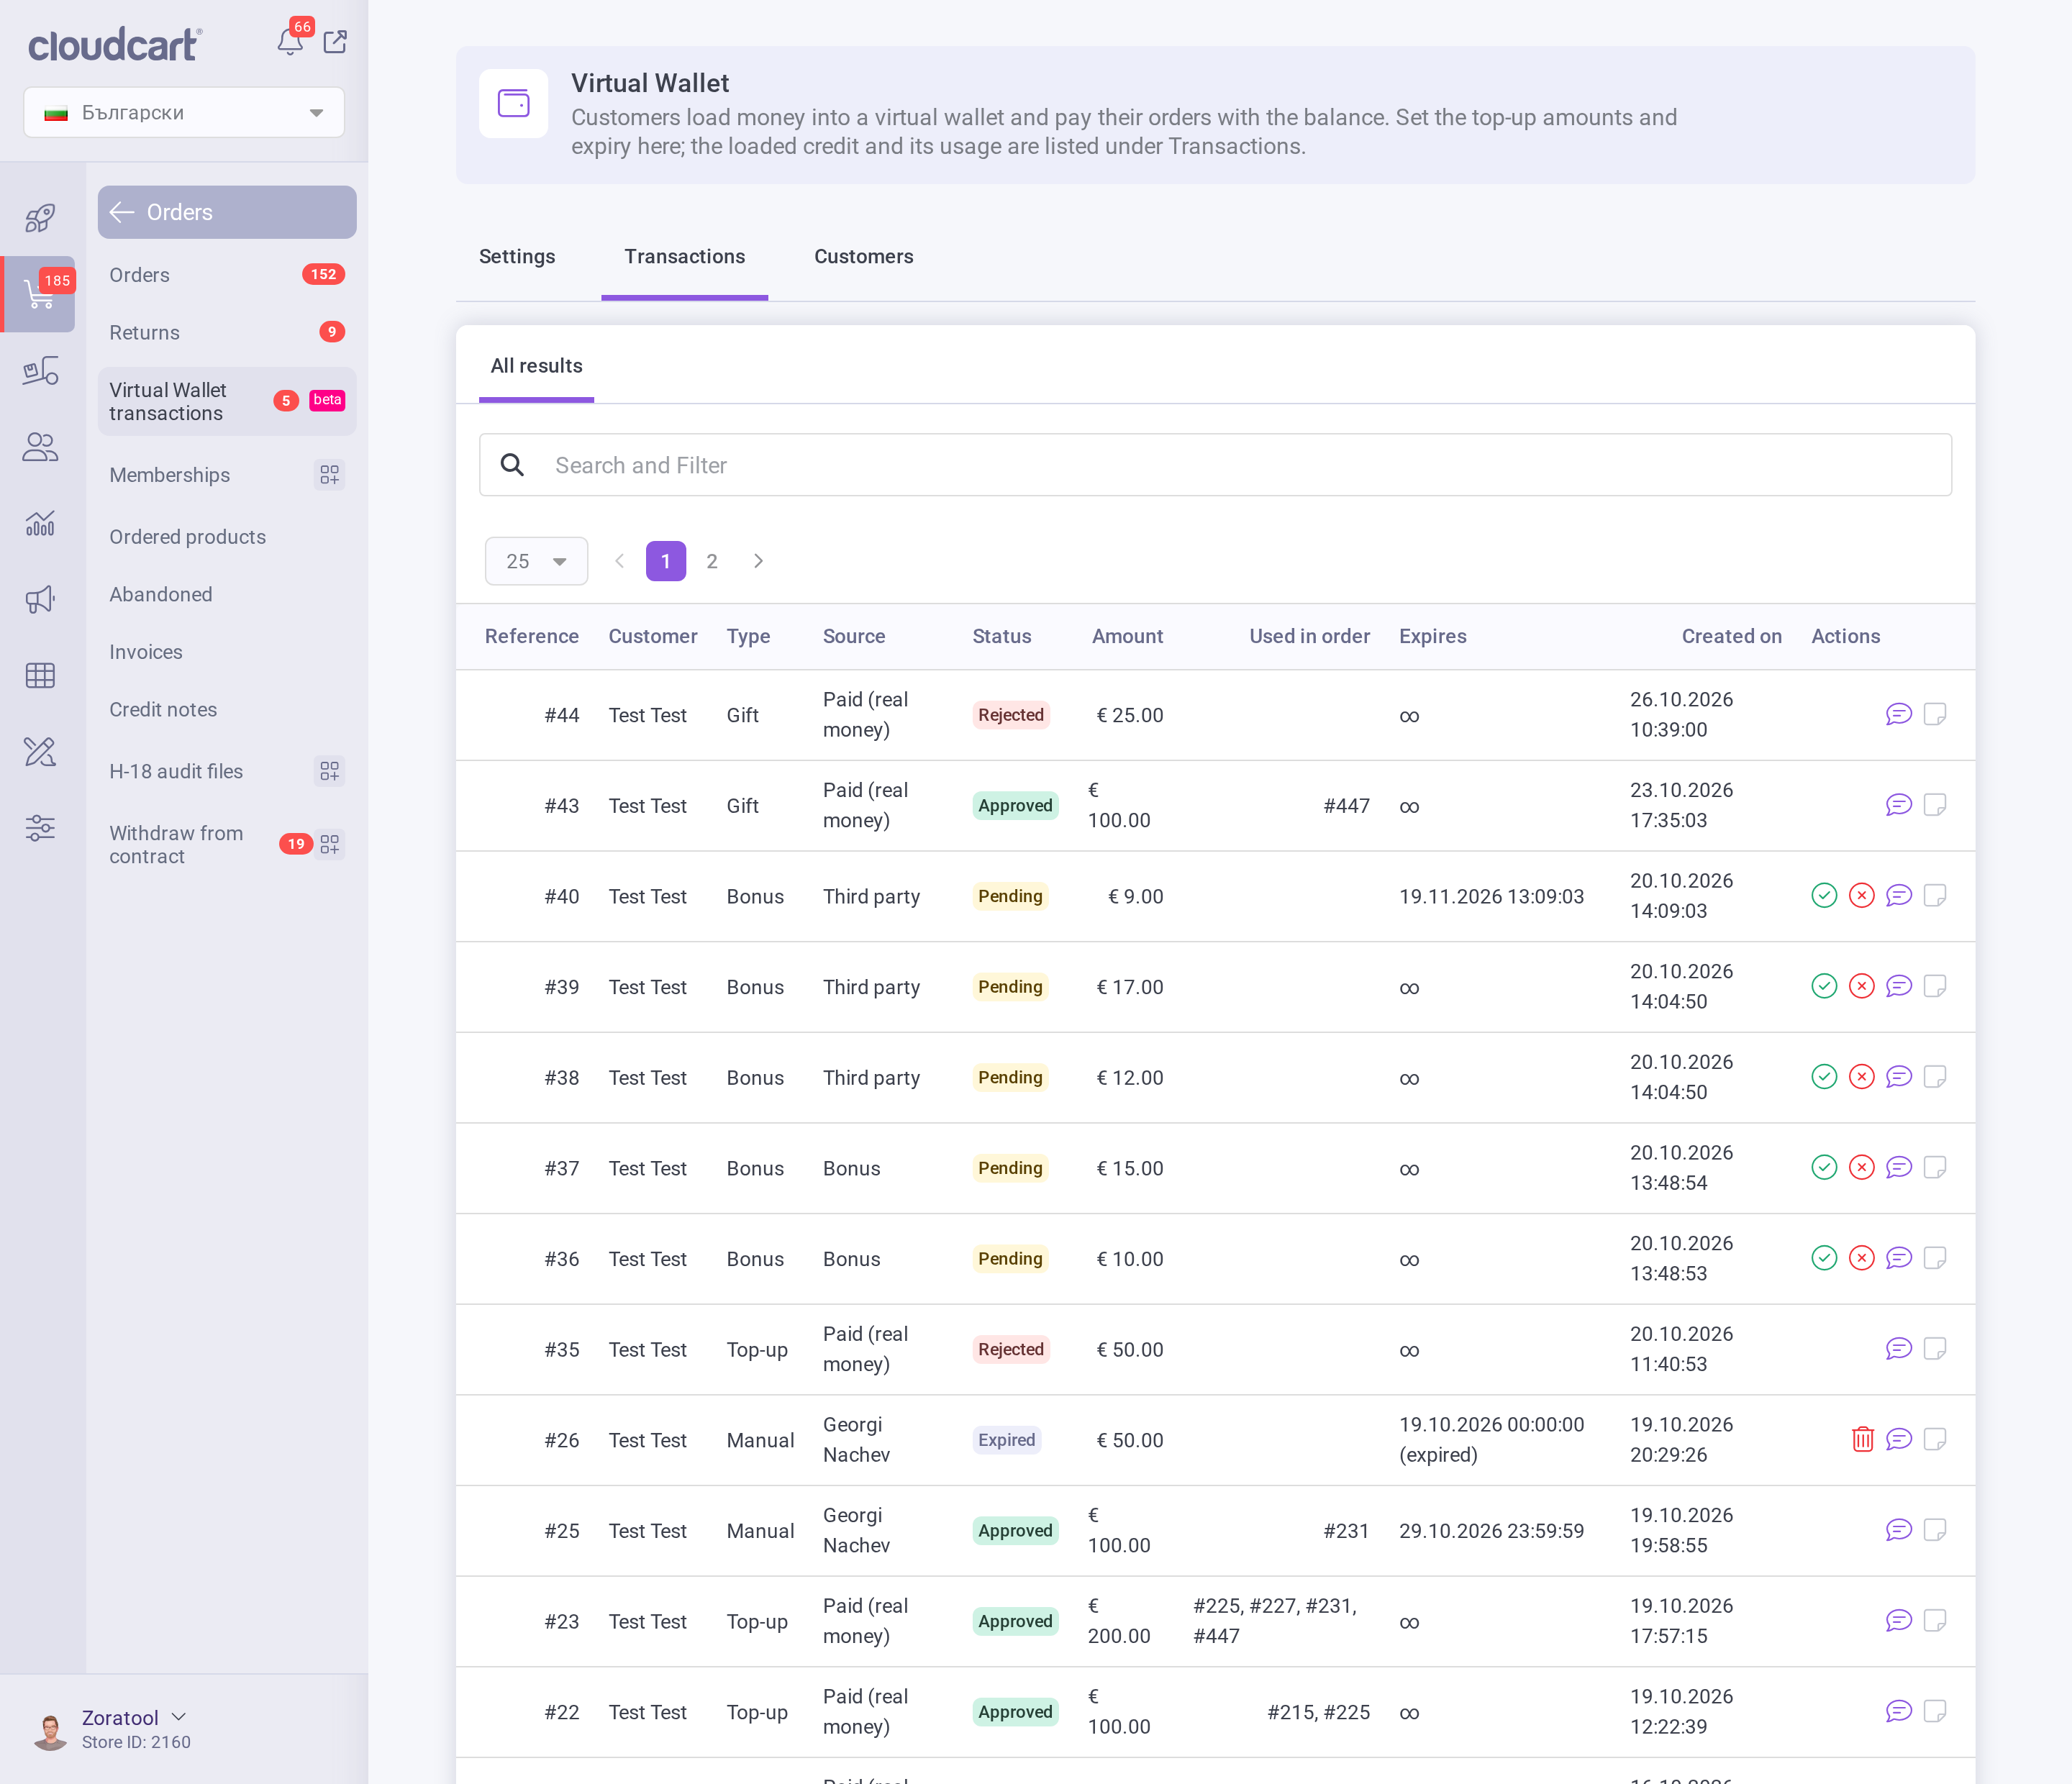The height and width of the screenshot is (1784, 2072).
Task: Open Abandoned in the sidebar
Action: 227,594
